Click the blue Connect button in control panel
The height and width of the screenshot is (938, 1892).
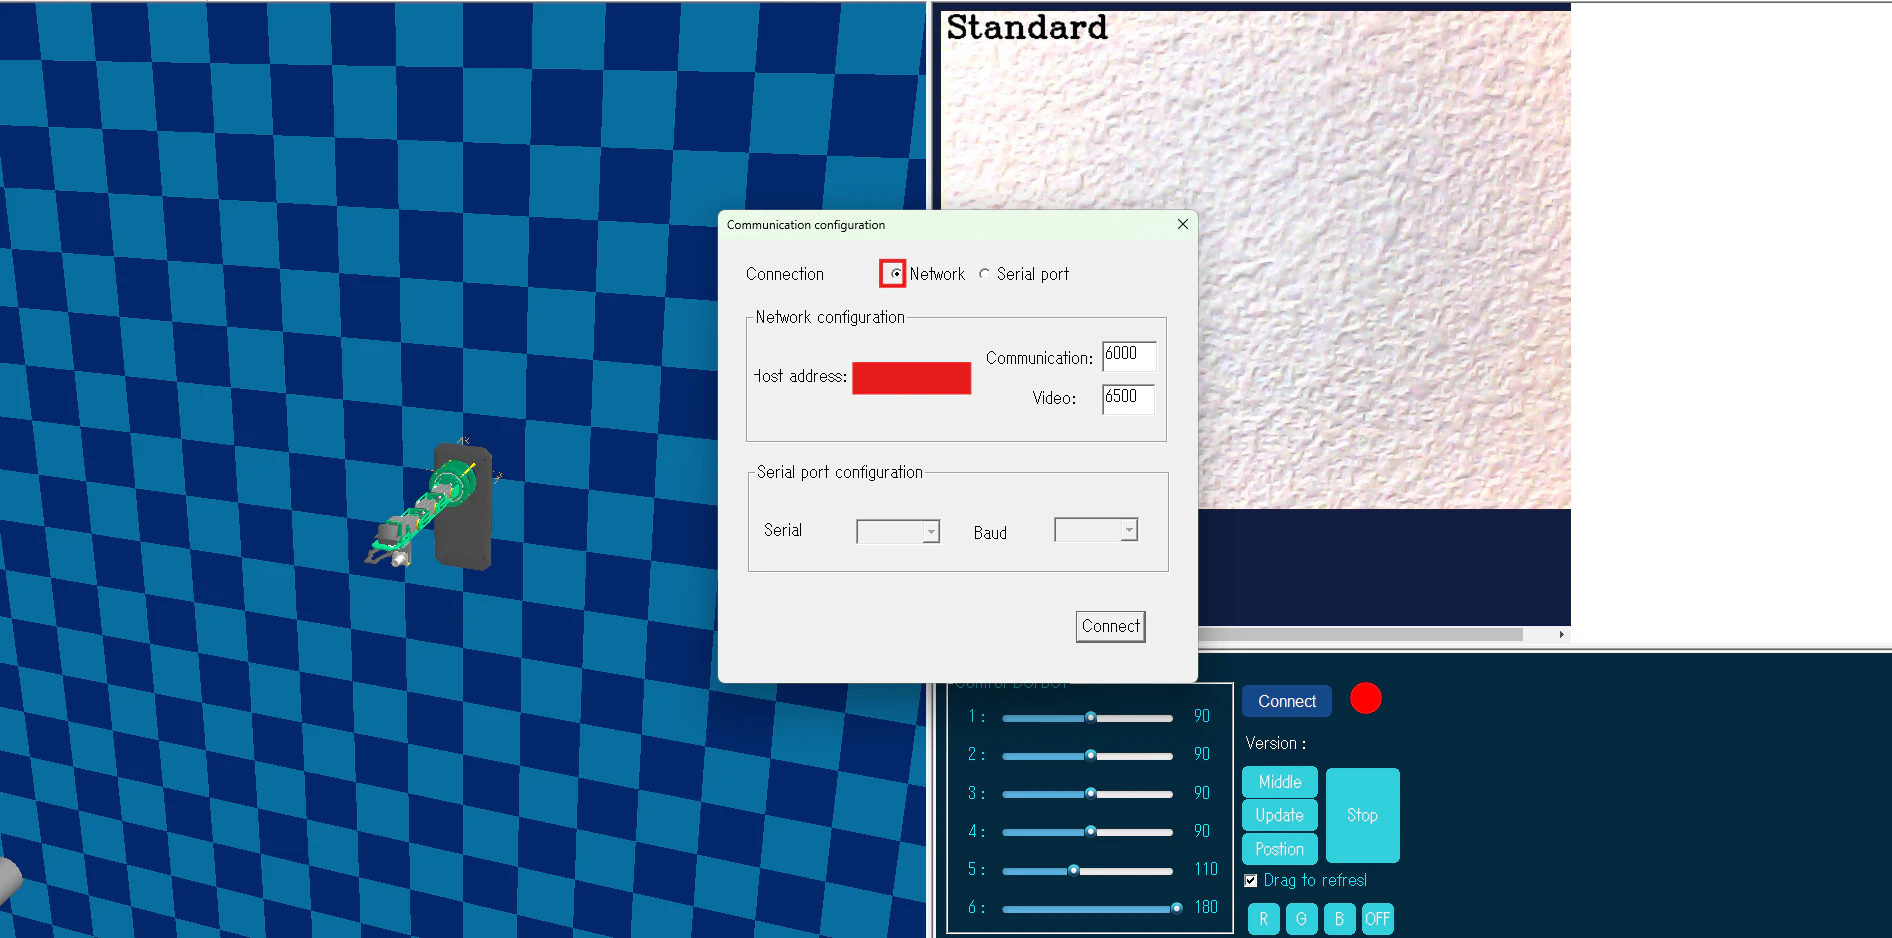click(1287, 701)
